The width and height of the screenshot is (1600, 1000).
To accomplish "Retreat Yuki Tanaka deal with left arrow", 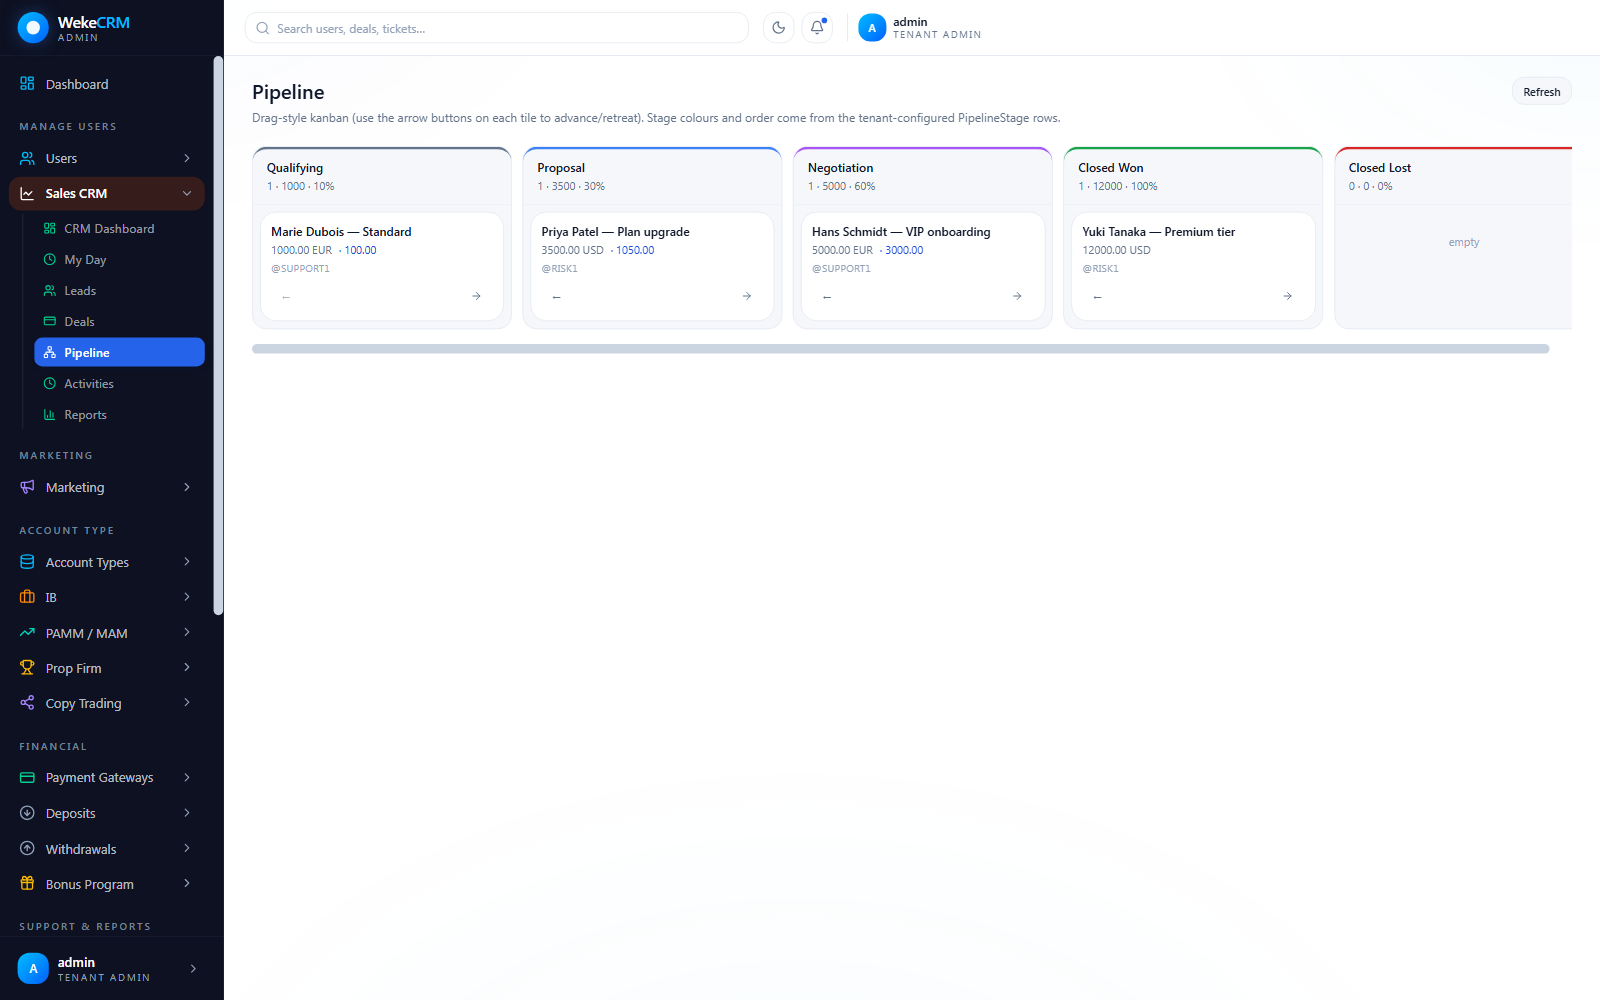I will (1098, 297).
